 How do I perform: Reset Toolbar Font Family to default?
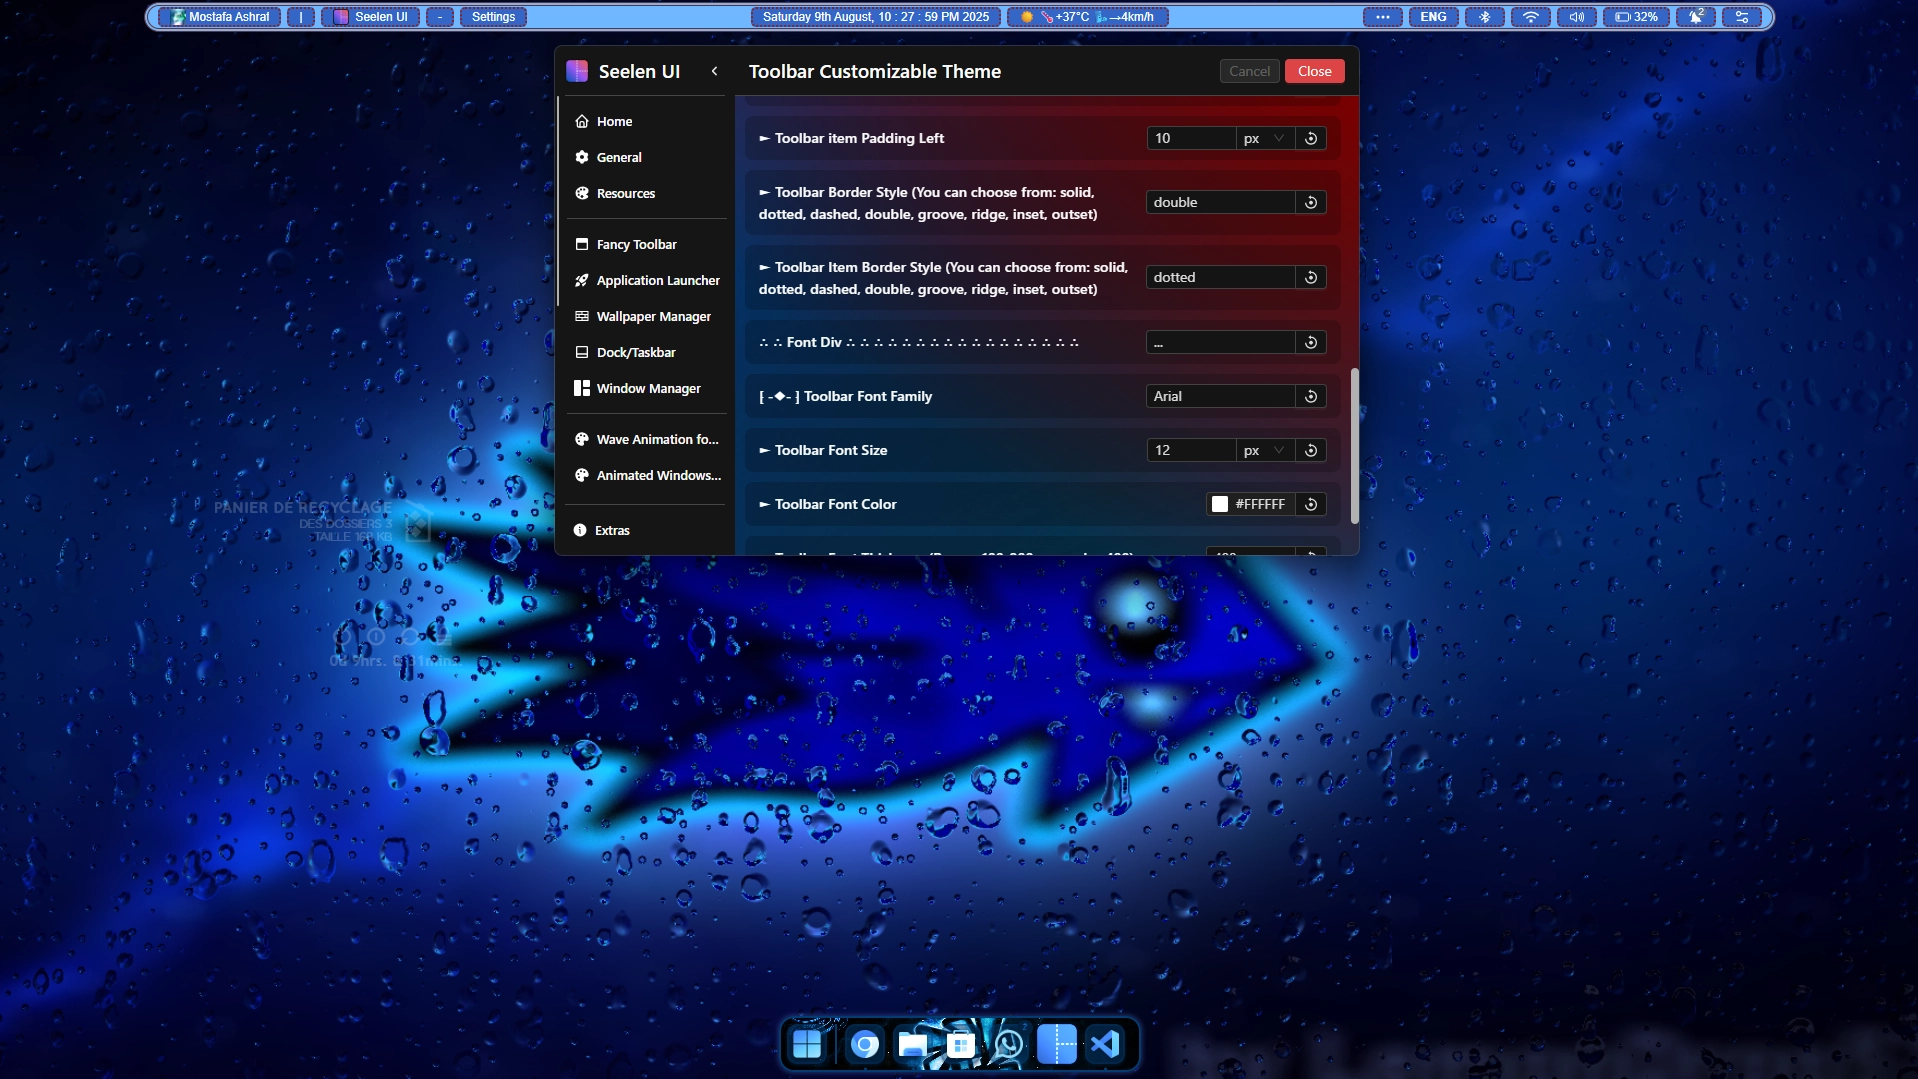[x=1311, y=396]
